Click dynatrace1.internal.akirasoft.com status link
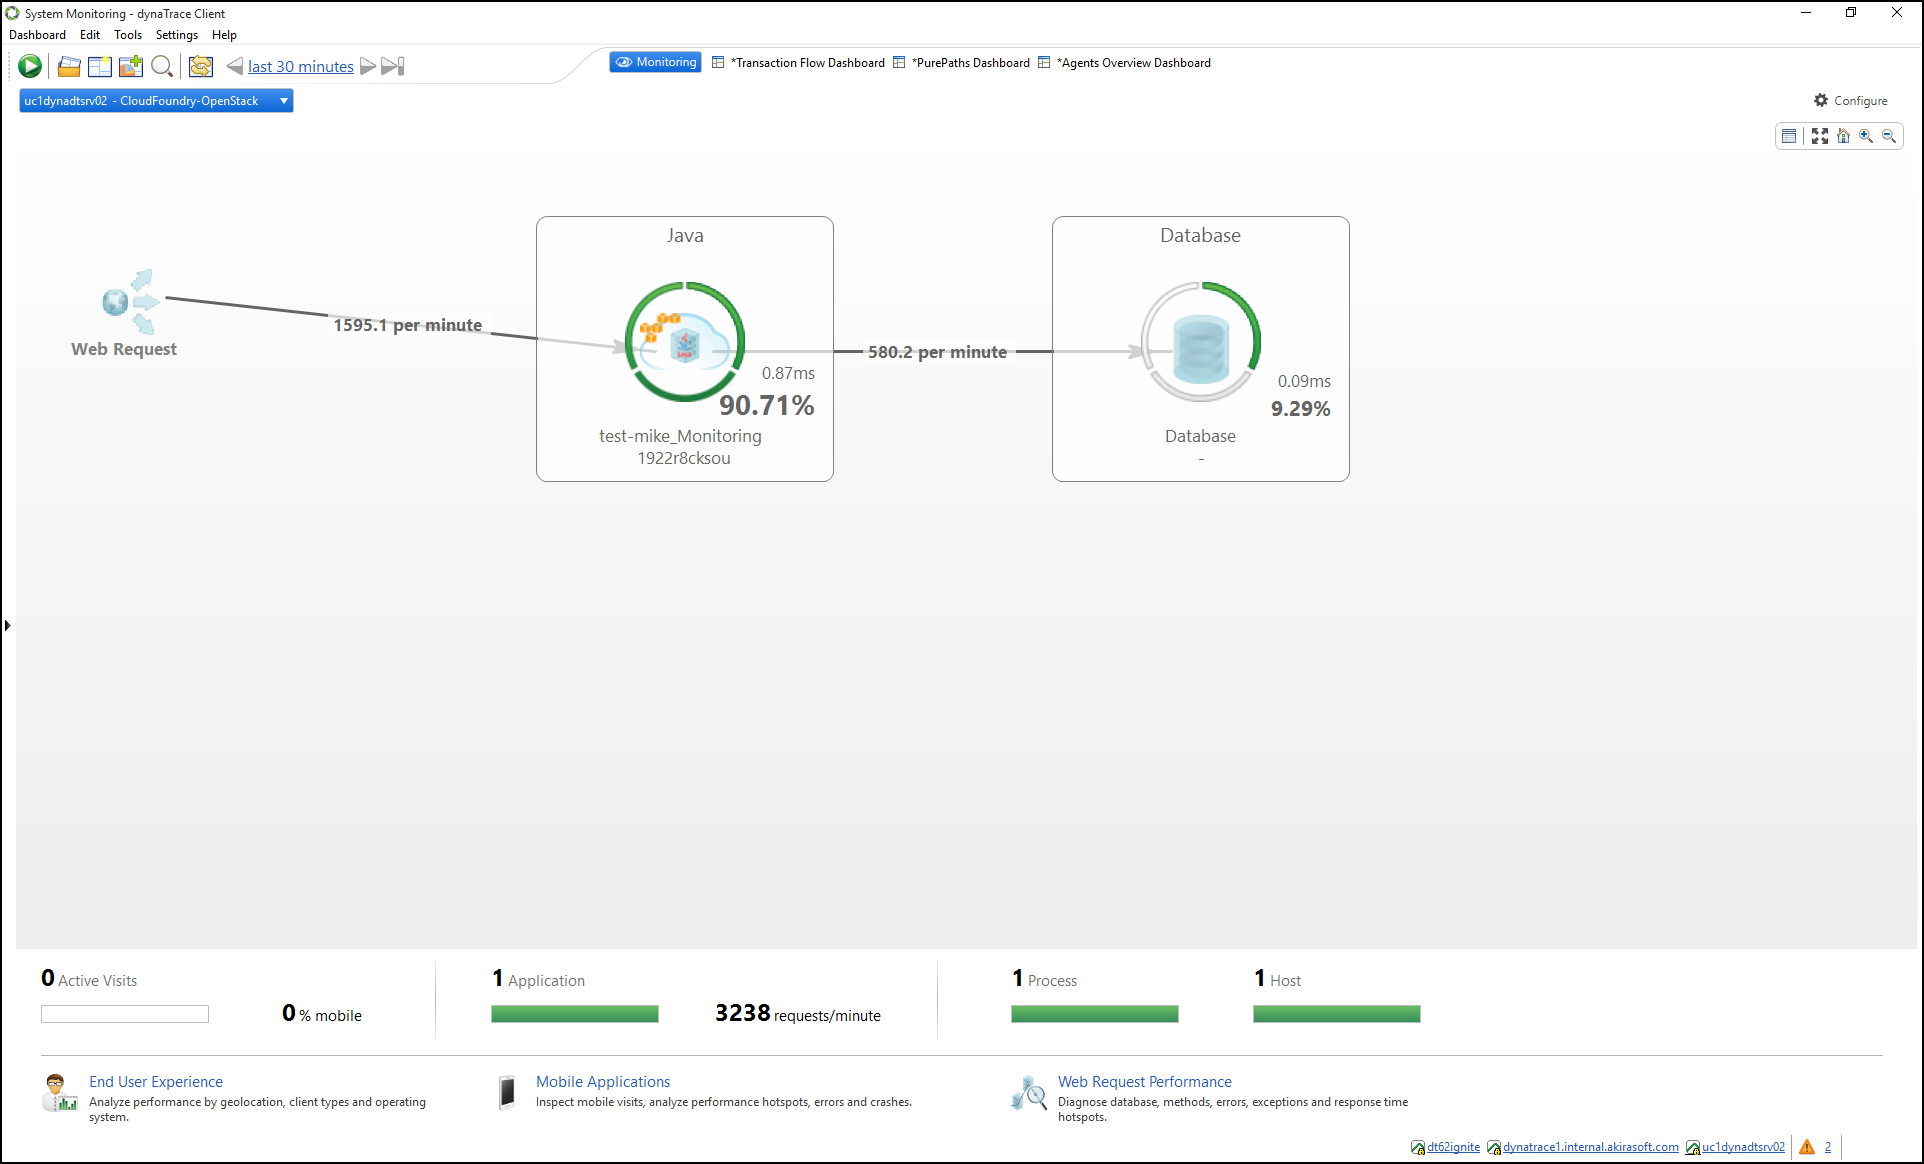1924x1164 pixels. 1590,1147
